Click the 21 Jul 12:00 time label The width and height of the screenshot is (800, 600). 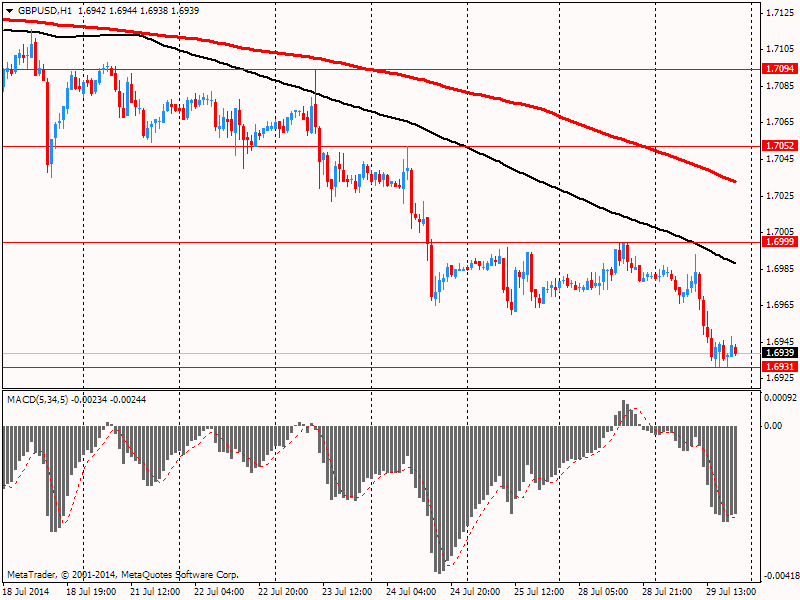155,592
